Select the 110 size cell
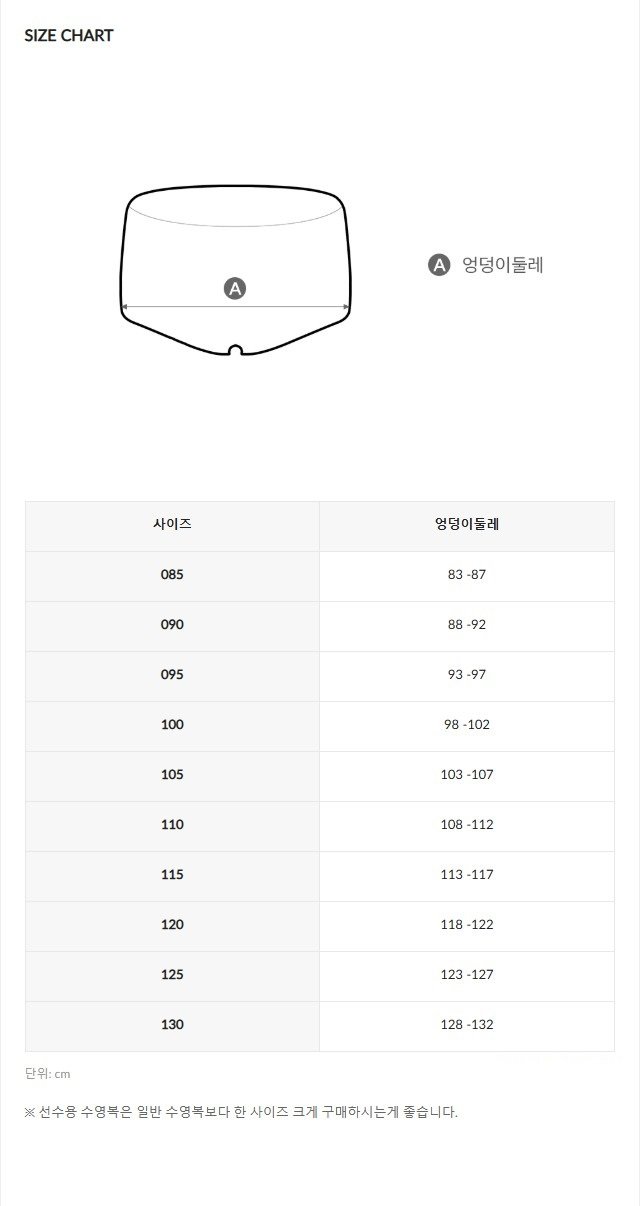640x1206 pixels. [172, 825]
